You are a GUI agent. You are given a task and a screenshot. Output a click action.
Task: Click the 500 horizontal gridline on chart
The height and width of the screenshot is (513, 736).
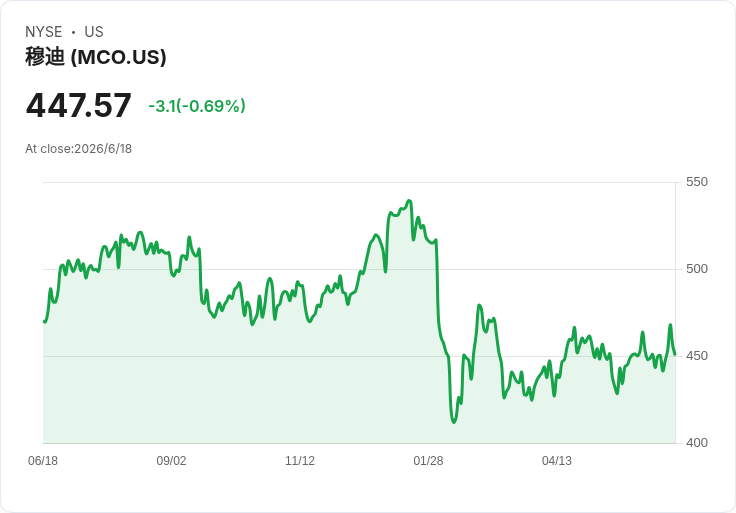[359, 269]
